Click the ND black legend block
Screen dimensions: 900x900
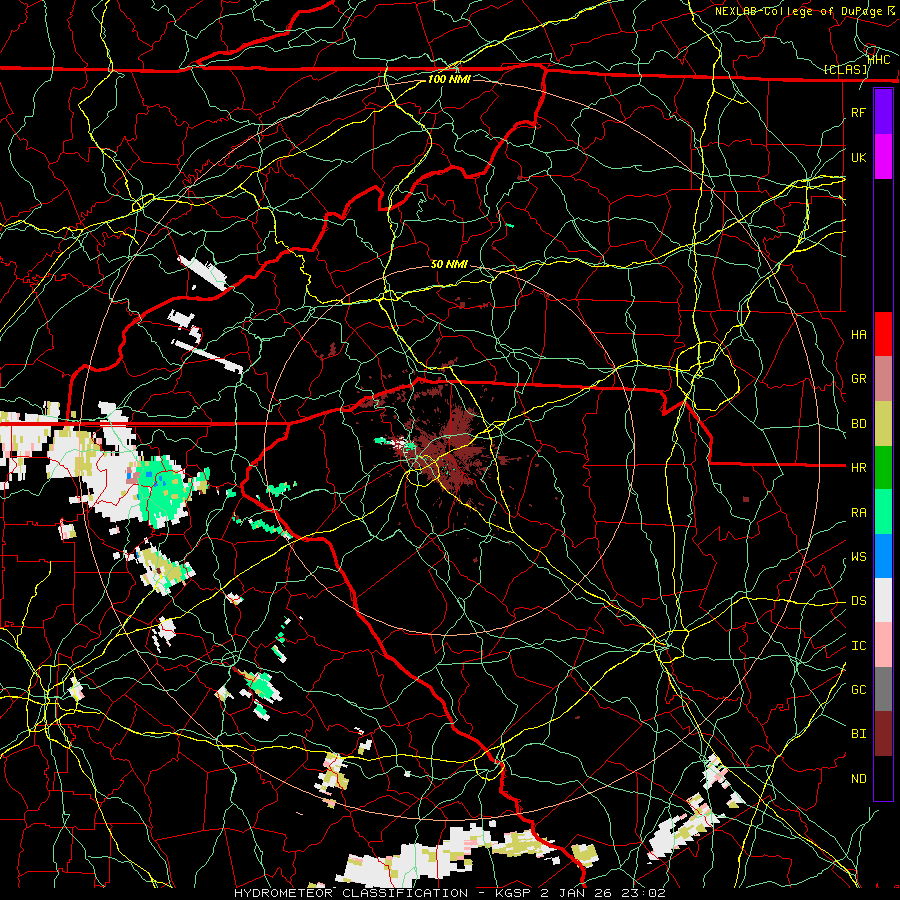pos(883,778)
